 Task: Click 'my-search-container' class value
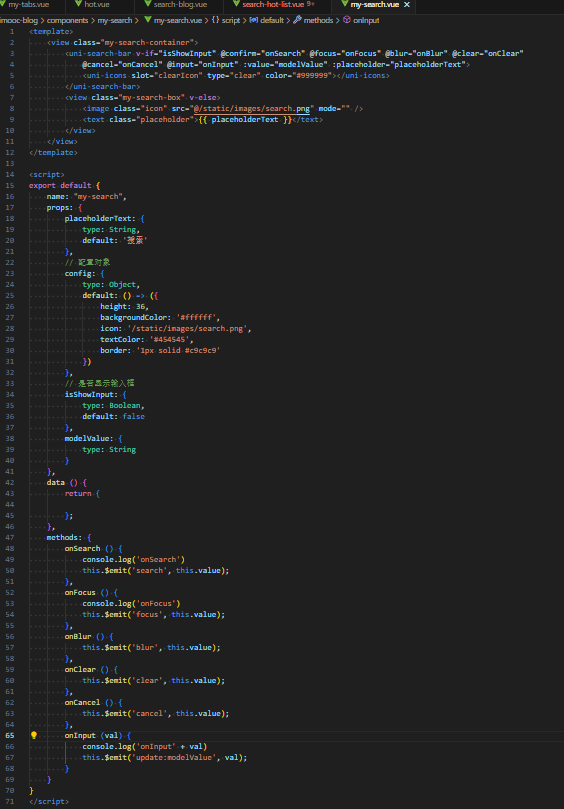pos(148,42)
